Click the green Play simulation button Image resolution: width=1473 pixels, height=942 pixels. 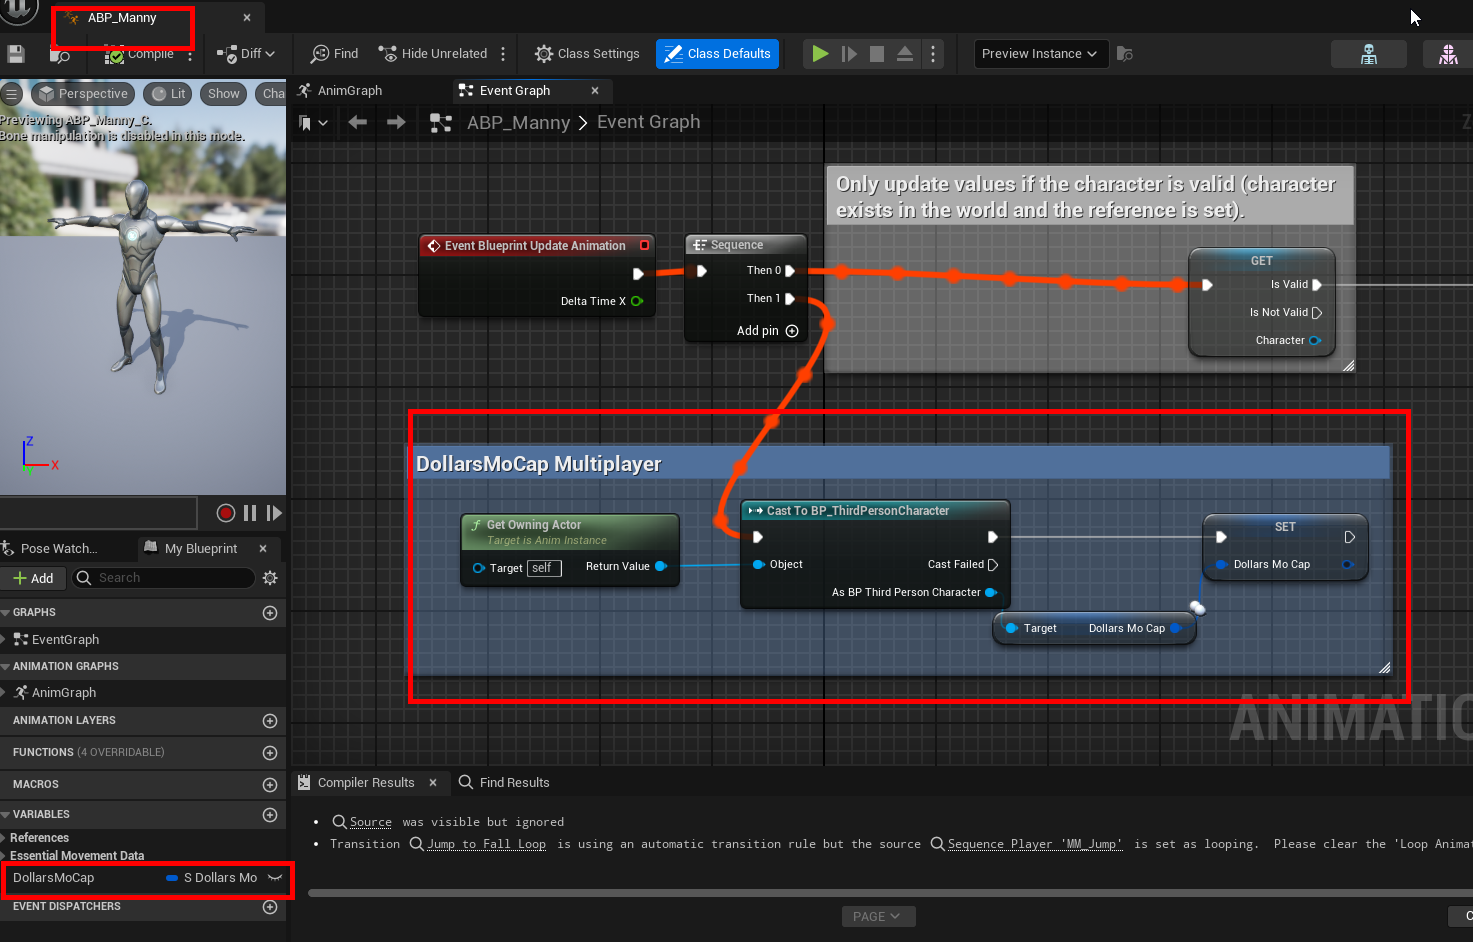point(820,54)
